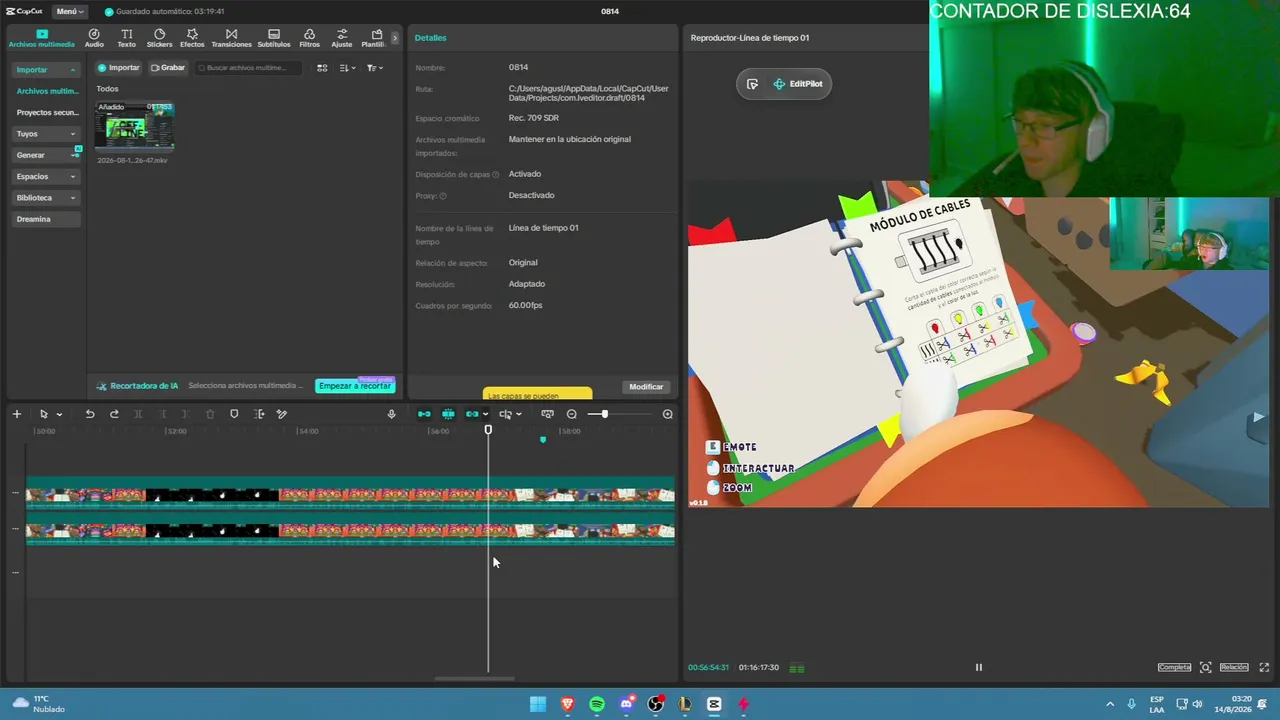Image resolution: width=1280 pixels, height=720 pixels.
Task: Zoom out the timeline
Action: 572,414
